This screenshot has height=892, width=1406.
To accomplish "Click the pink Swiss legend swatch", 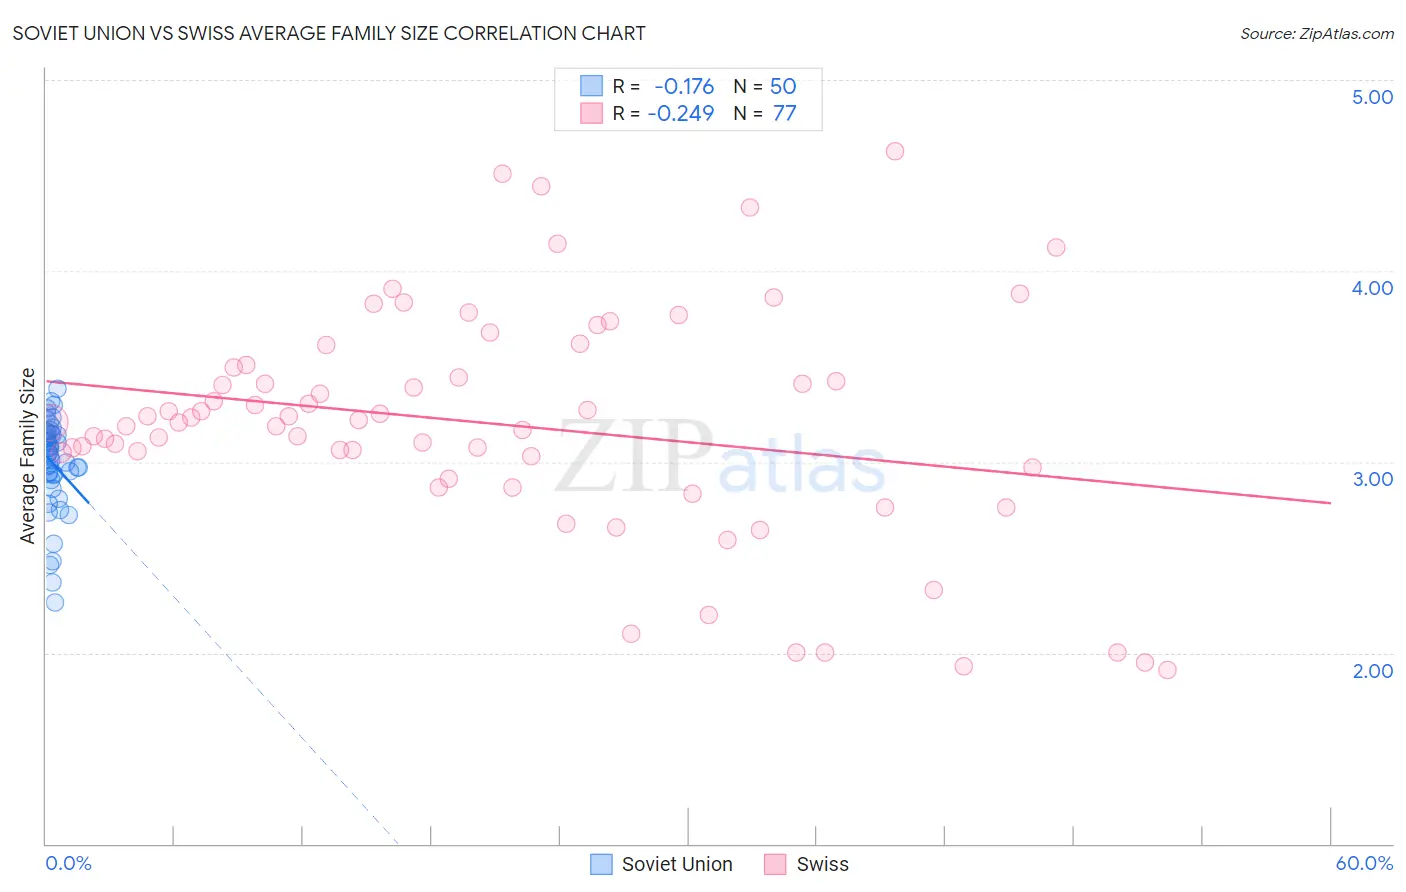I will 775,864.
